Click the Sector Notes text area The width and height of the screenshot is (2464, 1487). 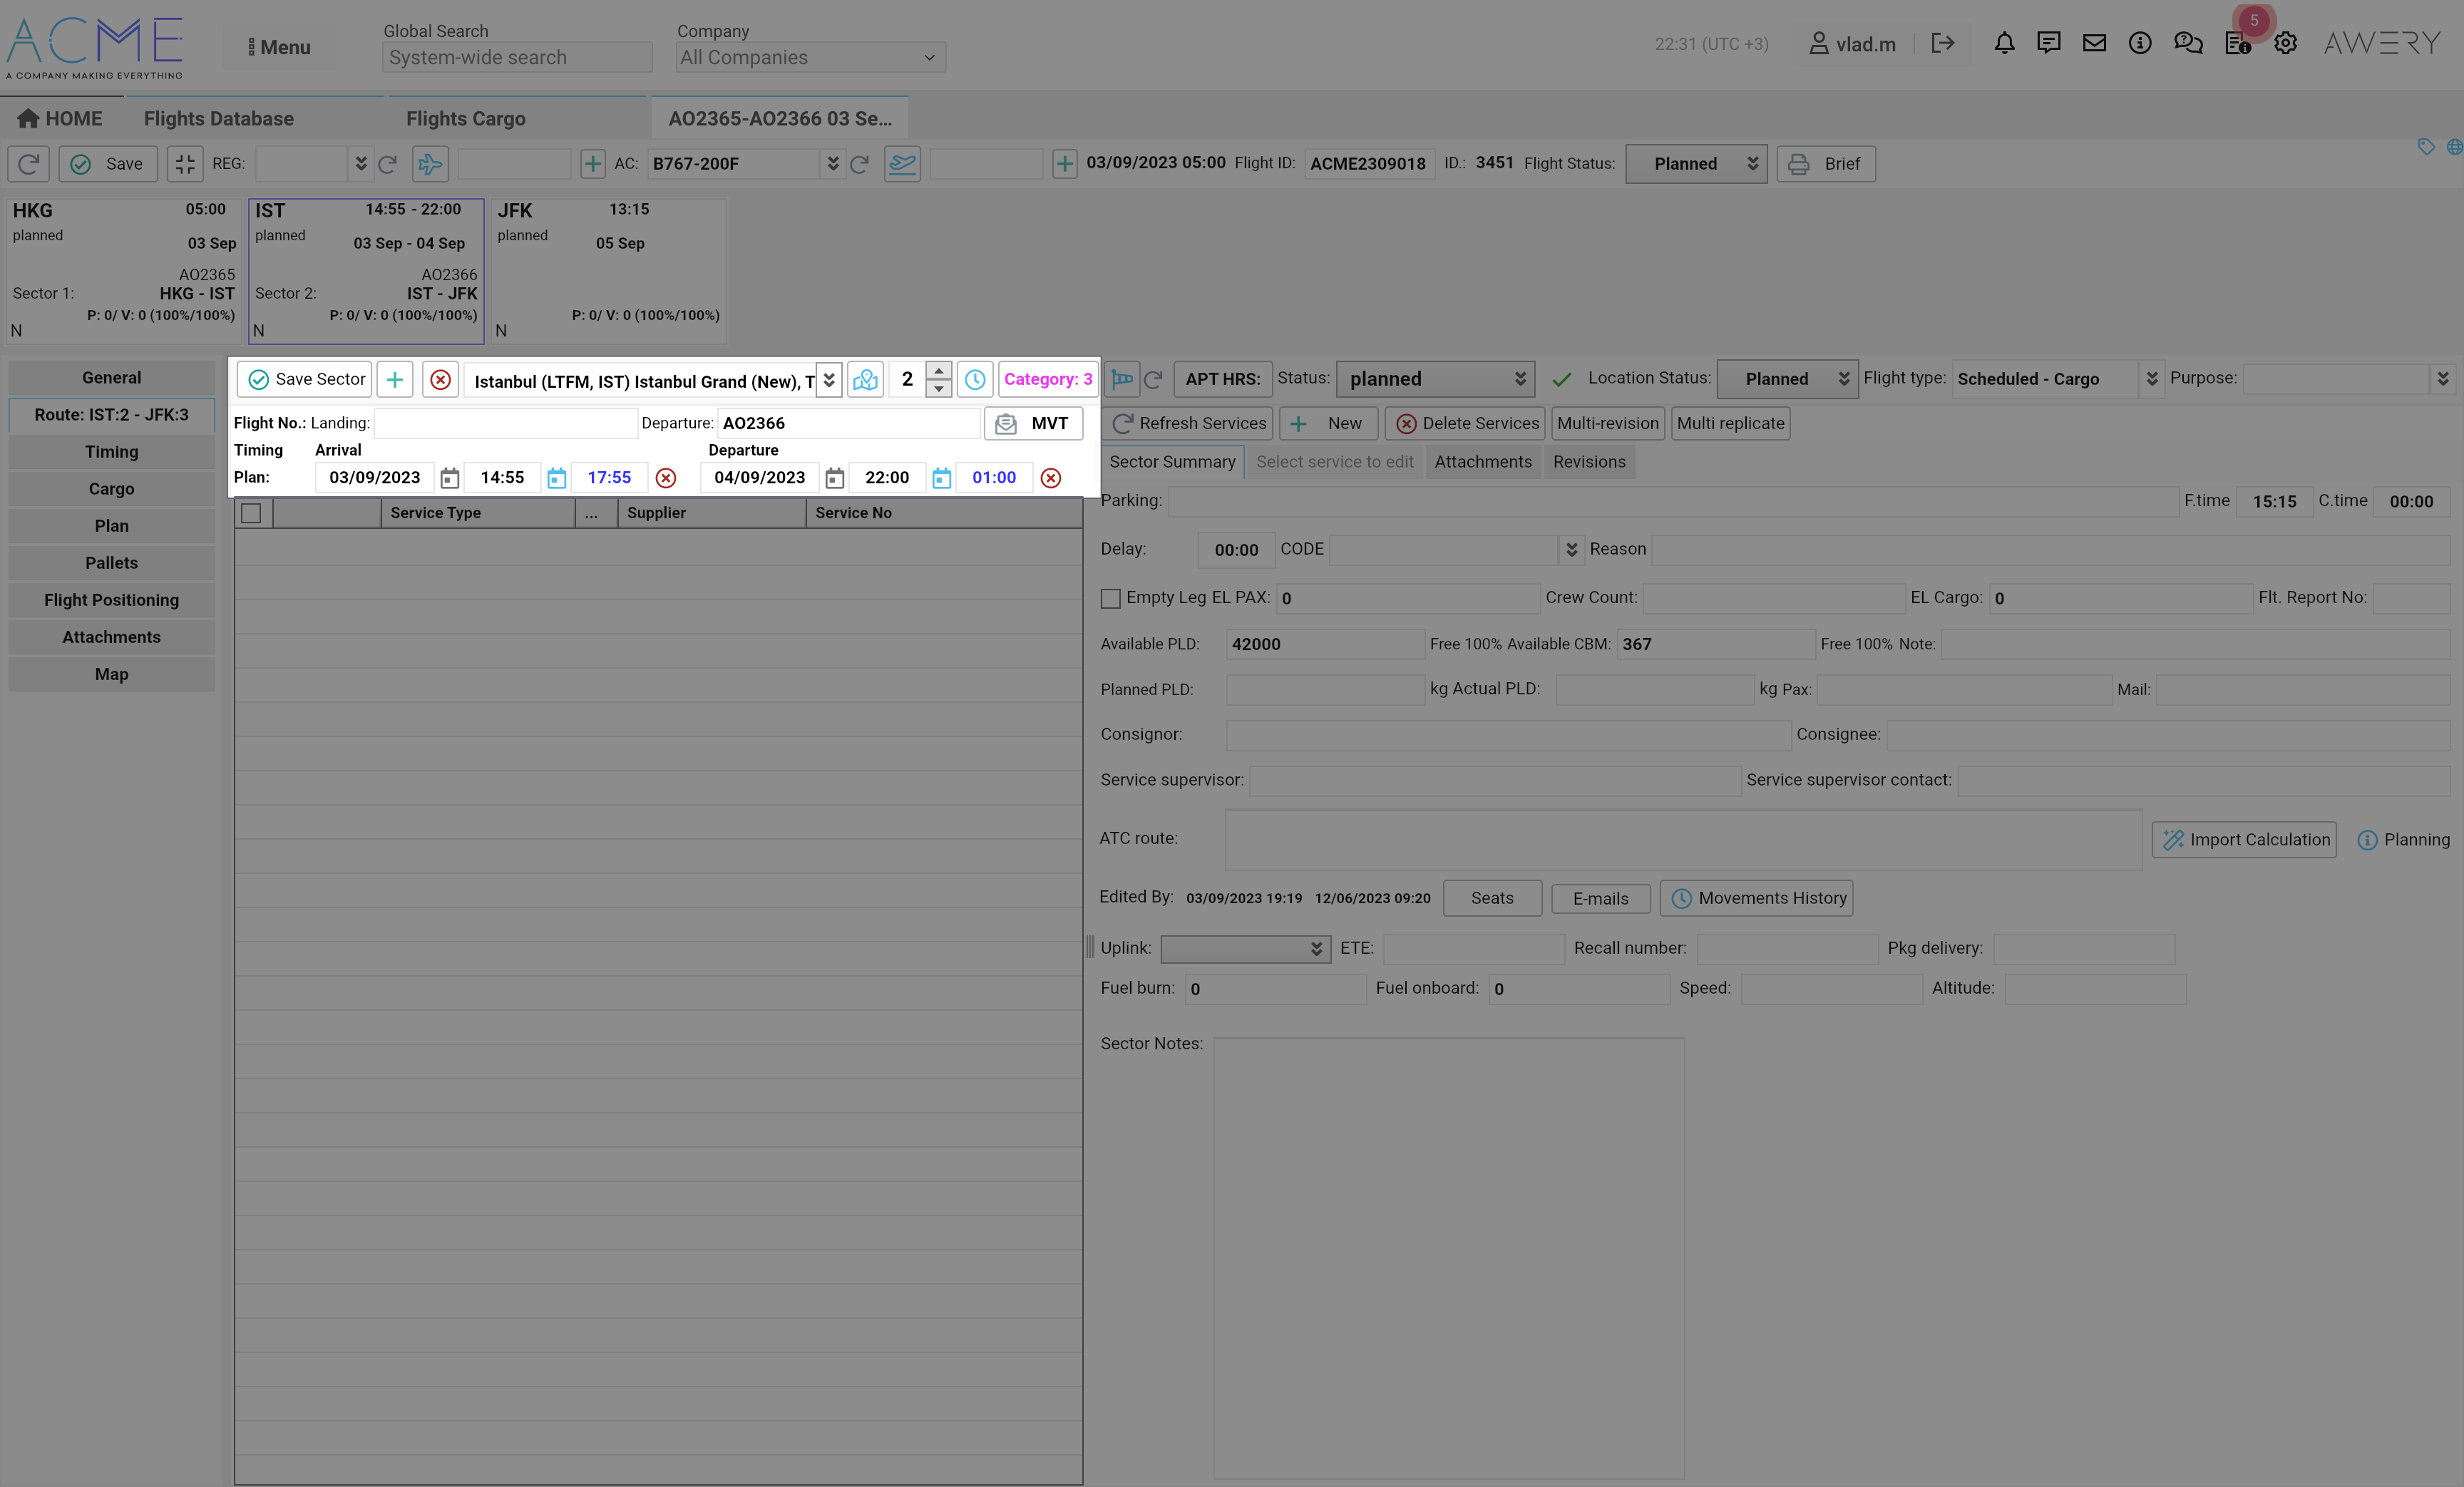1447,1257
